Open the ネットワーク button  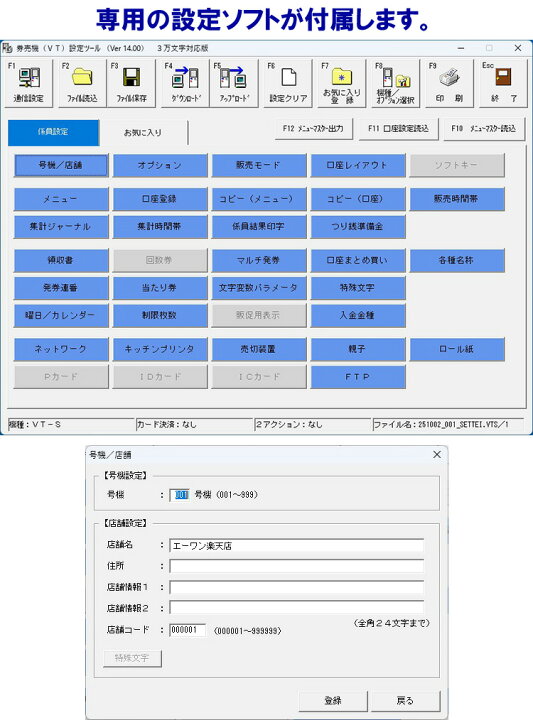point(61,349)
